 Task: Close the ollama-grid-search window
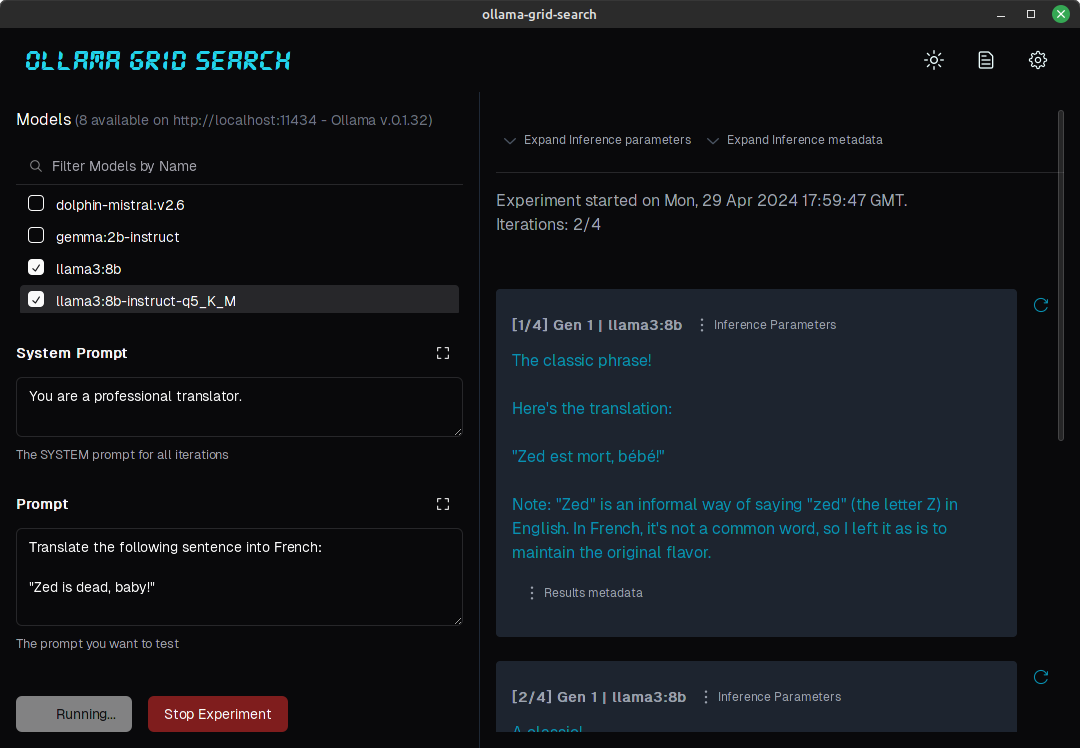1061,14
